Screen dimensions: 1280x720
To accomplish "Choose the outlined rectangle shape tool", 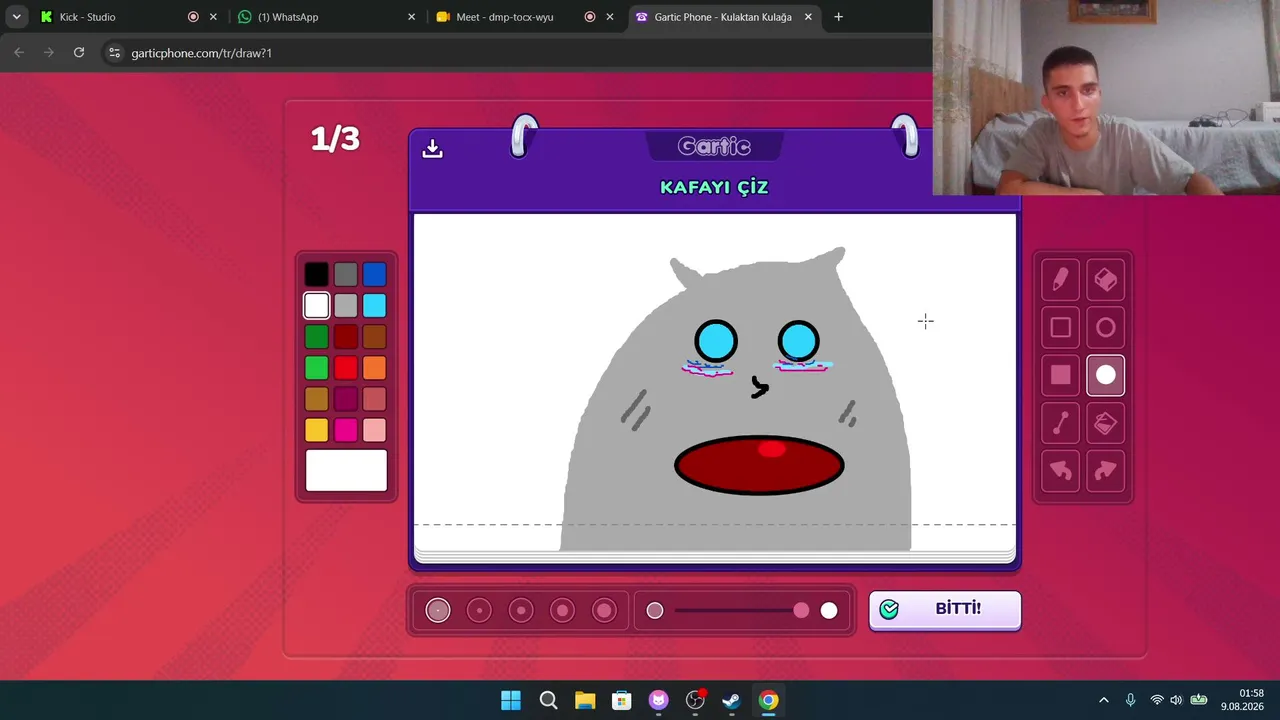I will (1060, 327).
